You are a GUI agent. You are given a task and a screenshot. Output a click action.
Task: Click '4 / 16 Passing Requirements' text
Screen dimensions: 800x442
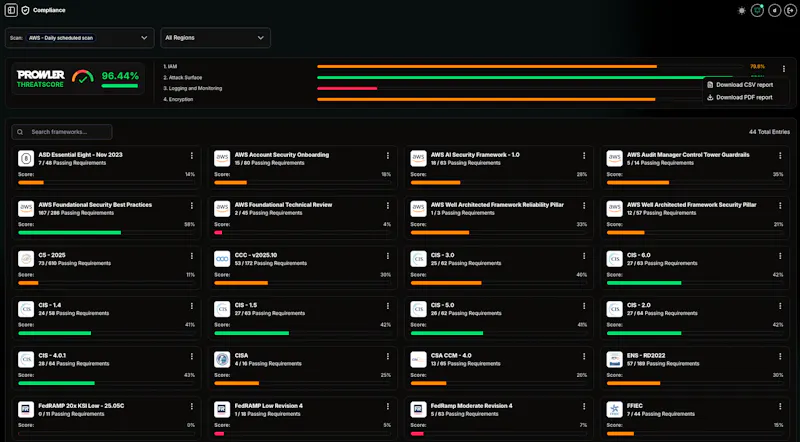(x=268, y=364)
